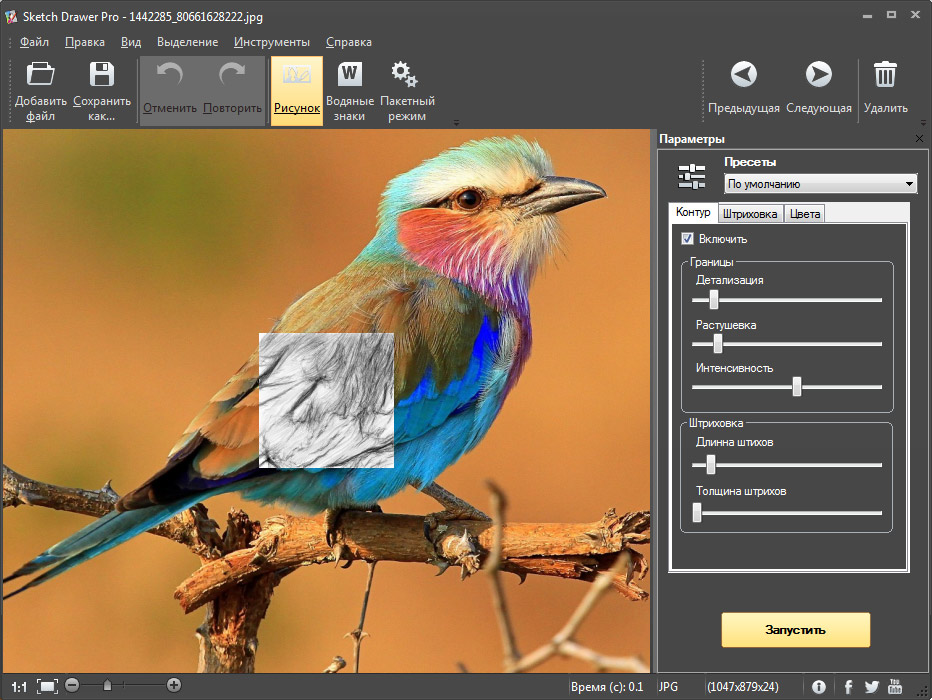The width and height of the screenshot is (932, 700).
Task: Open Пакетный режим batch mode gears
Action: pos(404,75)
